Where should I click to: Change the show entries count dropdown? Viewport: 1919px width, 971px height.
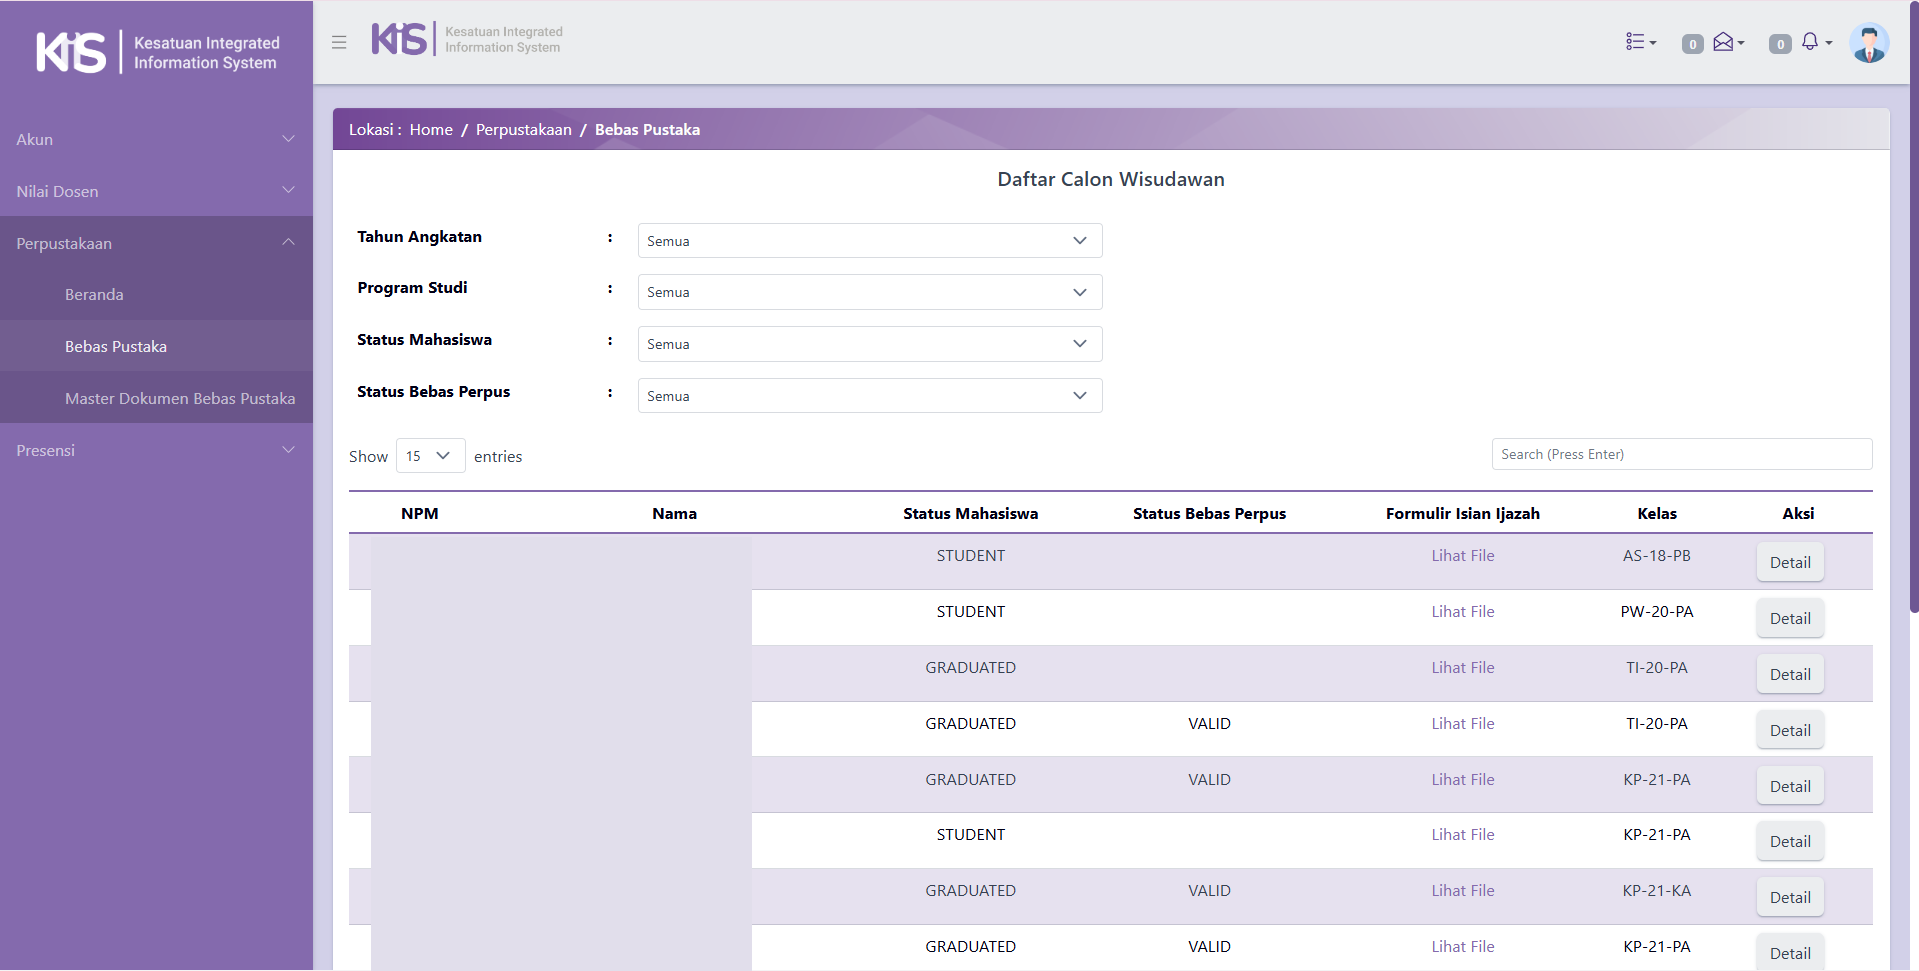(x=430, y=456)
